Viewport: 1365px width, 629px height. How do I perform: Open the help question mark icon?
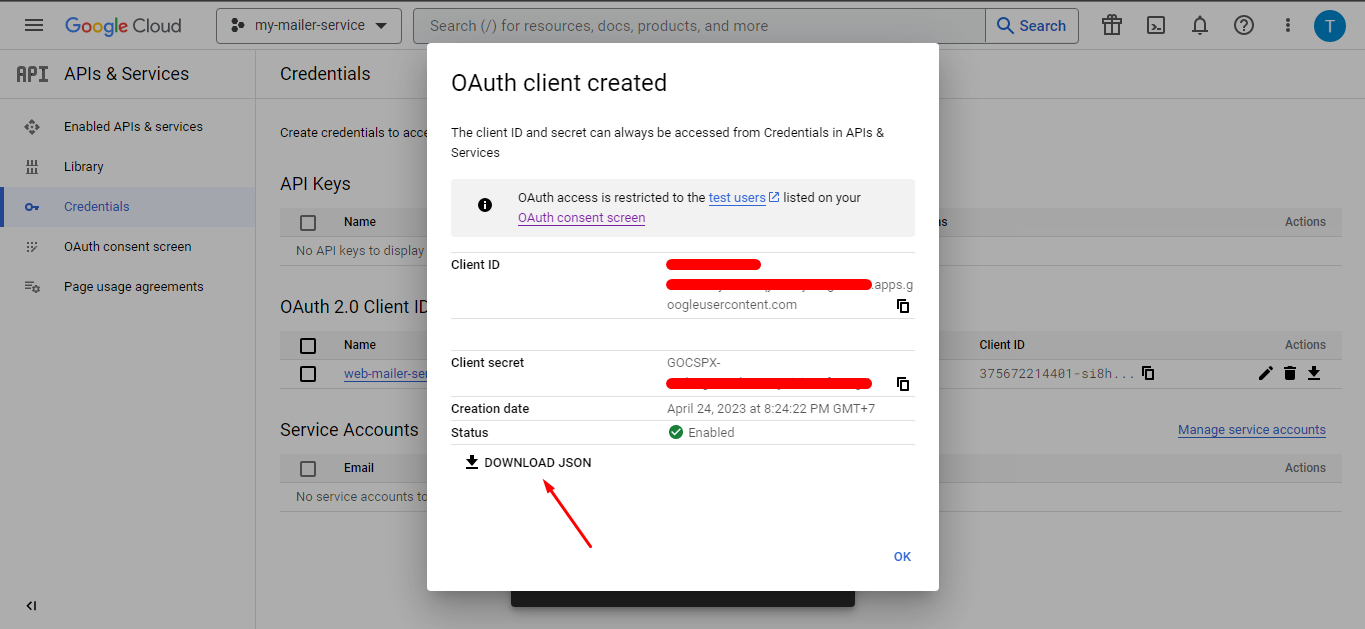click(1243, 25)
